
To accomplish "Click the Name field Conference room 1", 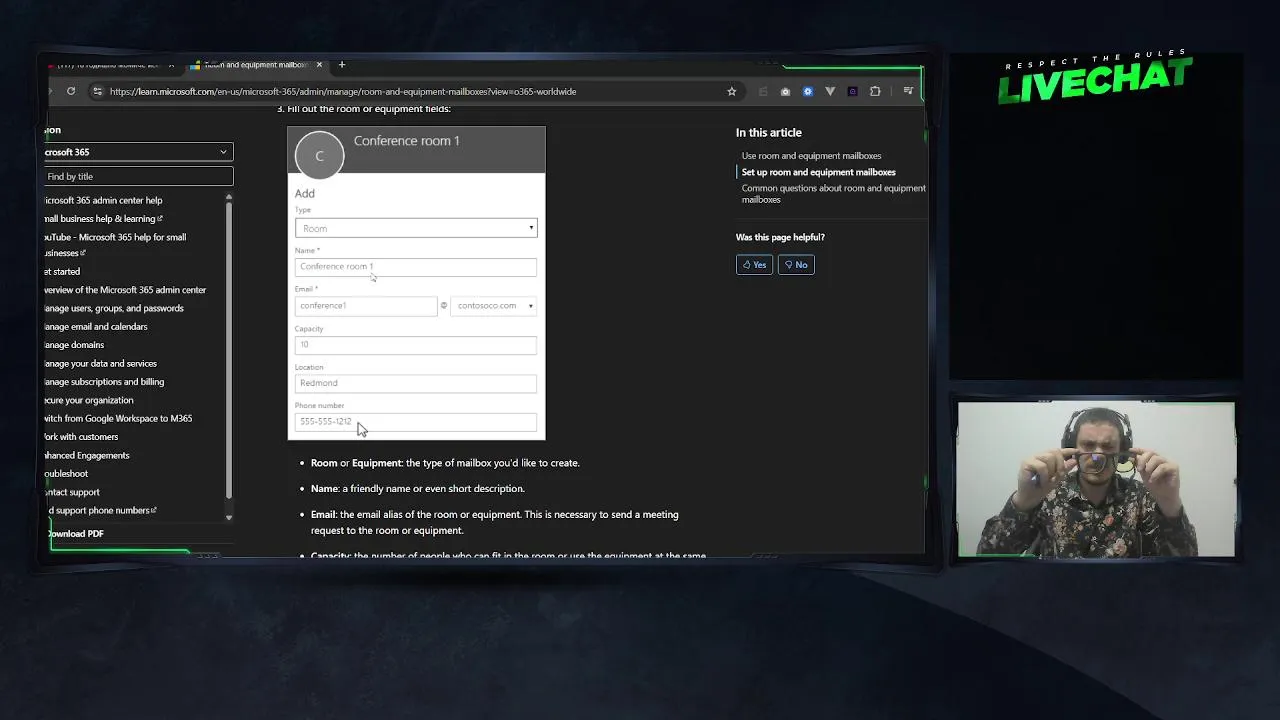I will [x=416, y=267].
